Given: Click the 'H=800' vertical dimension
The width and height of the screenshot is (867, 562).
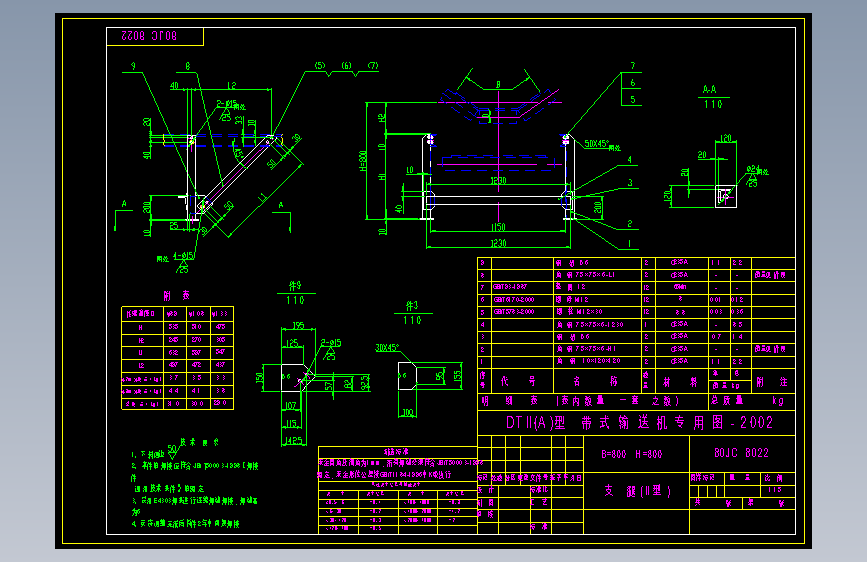Looking at the screenshot, I should pos(363,160).
